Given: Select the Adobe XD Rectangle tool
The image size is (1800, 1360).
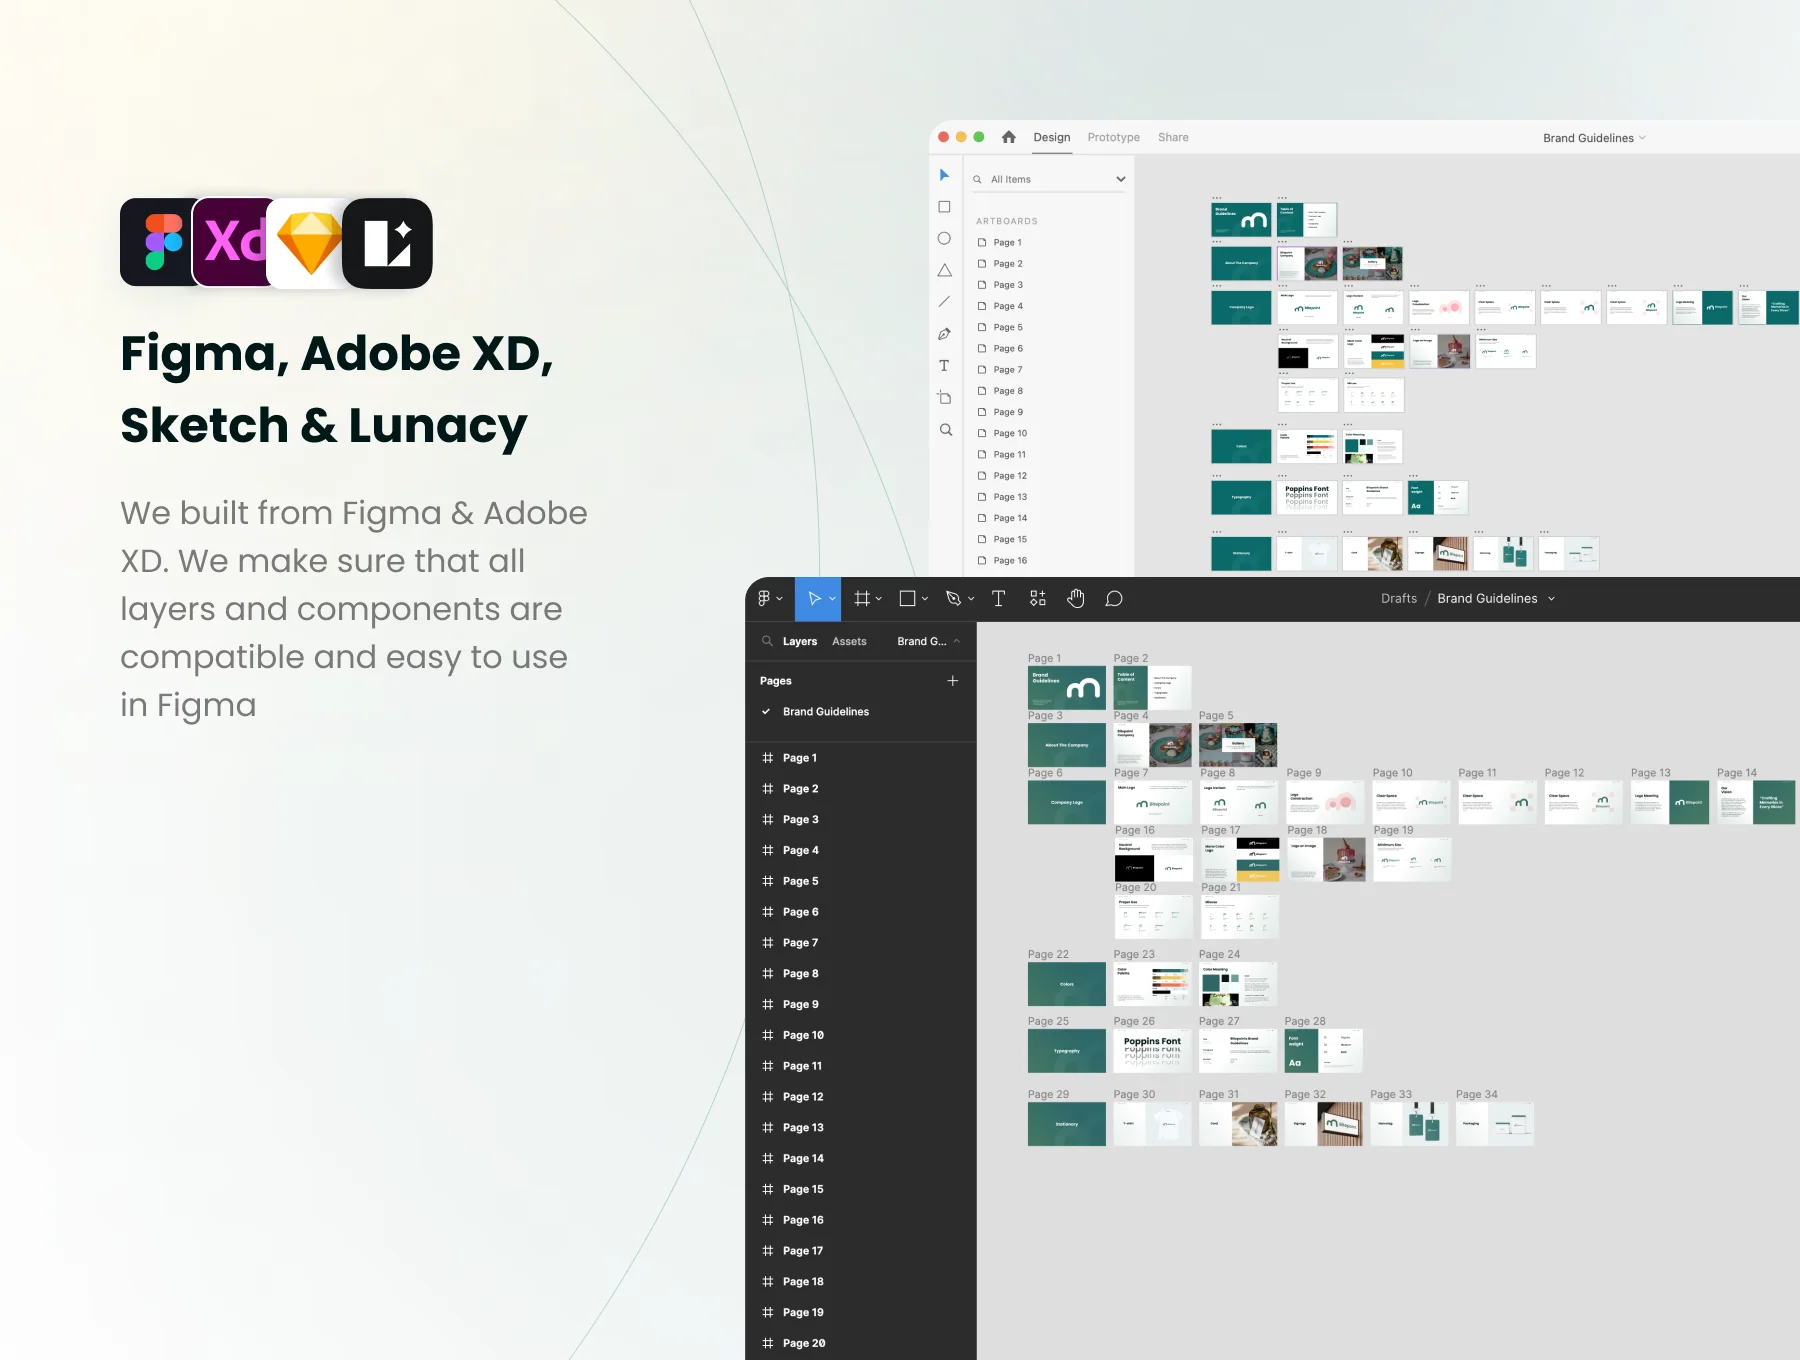Looking at the screenshot, I should 944,207.
